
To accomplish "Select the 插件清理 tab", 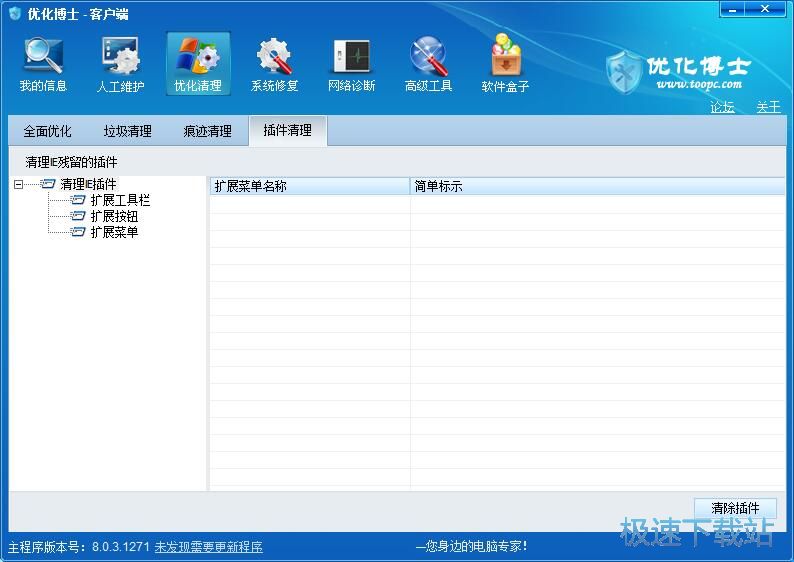I will [288, 131].
